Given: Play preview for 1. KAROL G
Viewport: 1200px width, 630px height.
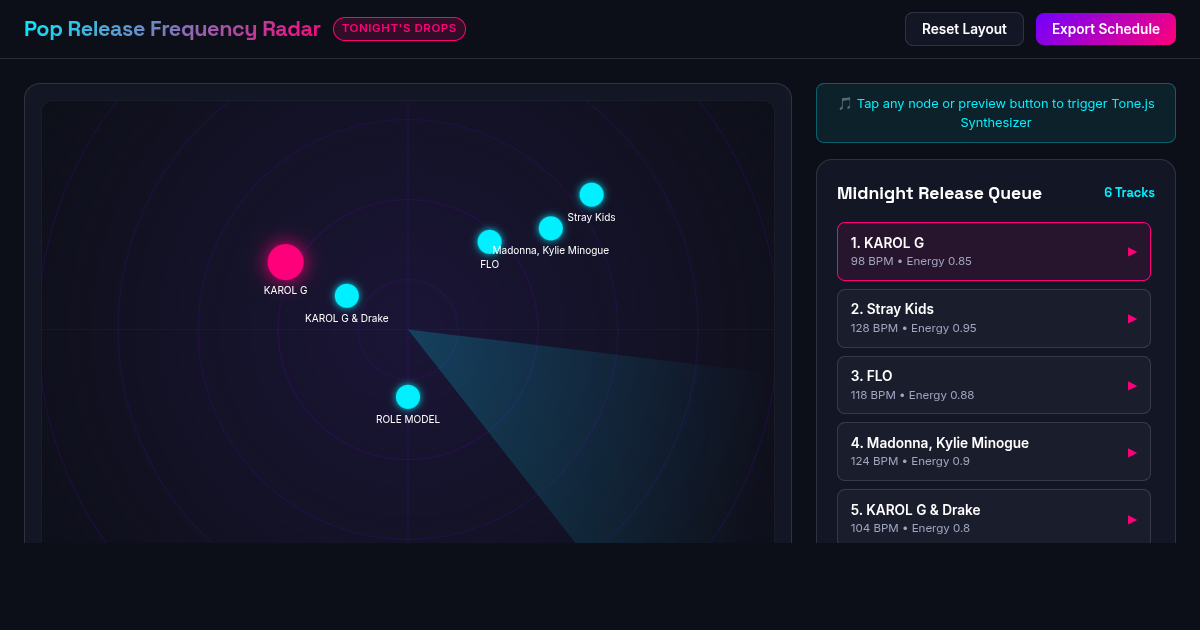Looking at the screenshot, I should [x=1132, y=252].
